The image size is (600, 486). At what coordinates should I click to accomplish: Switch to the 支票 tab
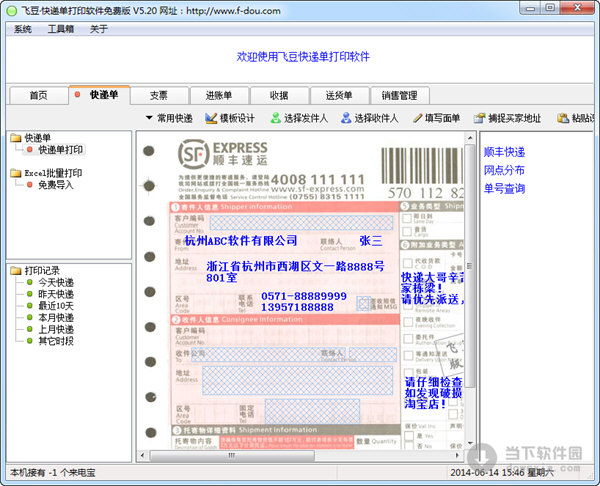click(x=159, y=95)
